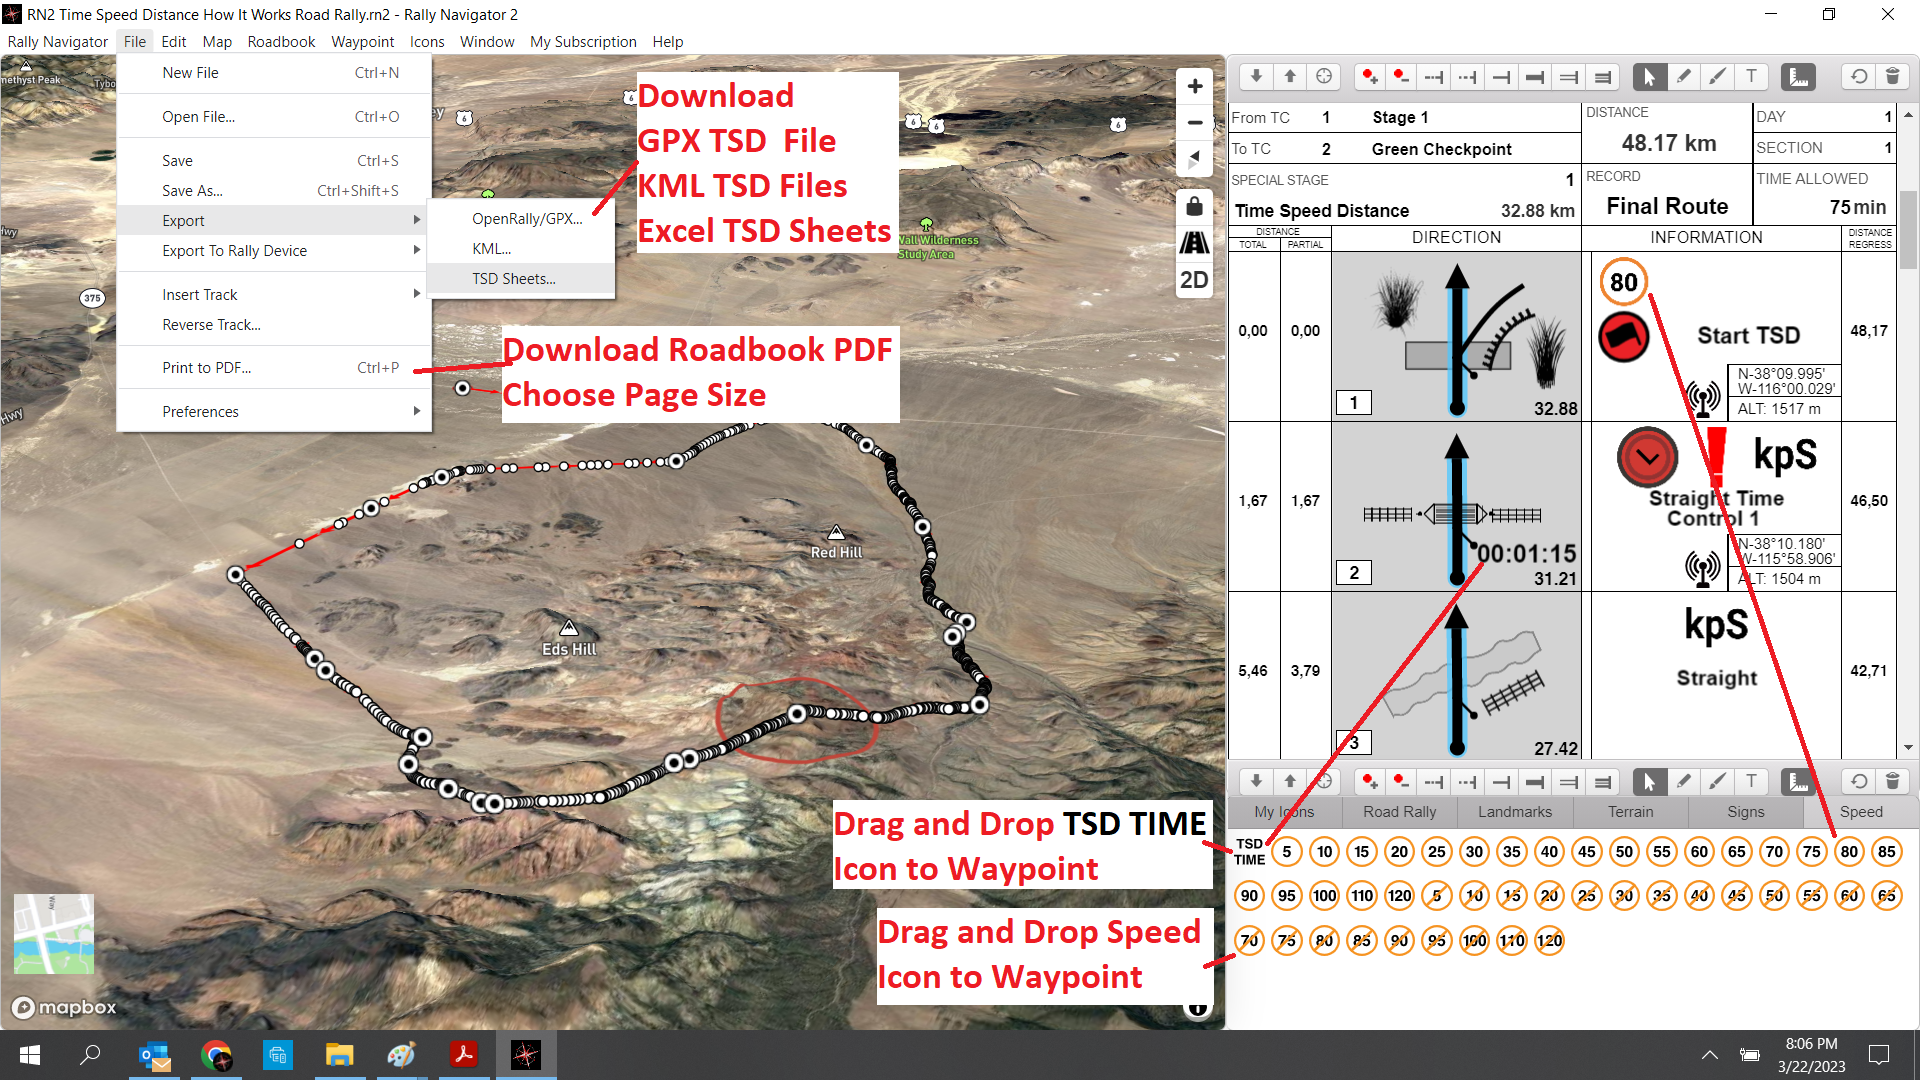Click the satellite map style thumbnail
Viewport: 1920px width, 1080px height.
[54, 934]
